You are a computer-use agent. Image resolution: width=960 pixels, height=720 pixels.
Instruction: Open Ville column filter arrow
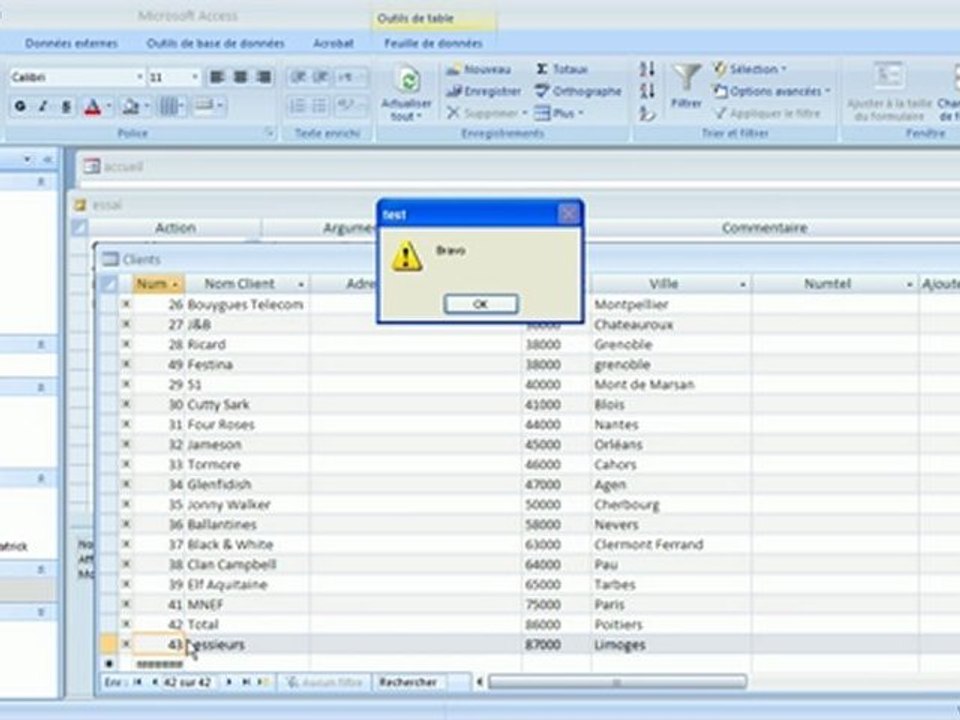point(743,284)
